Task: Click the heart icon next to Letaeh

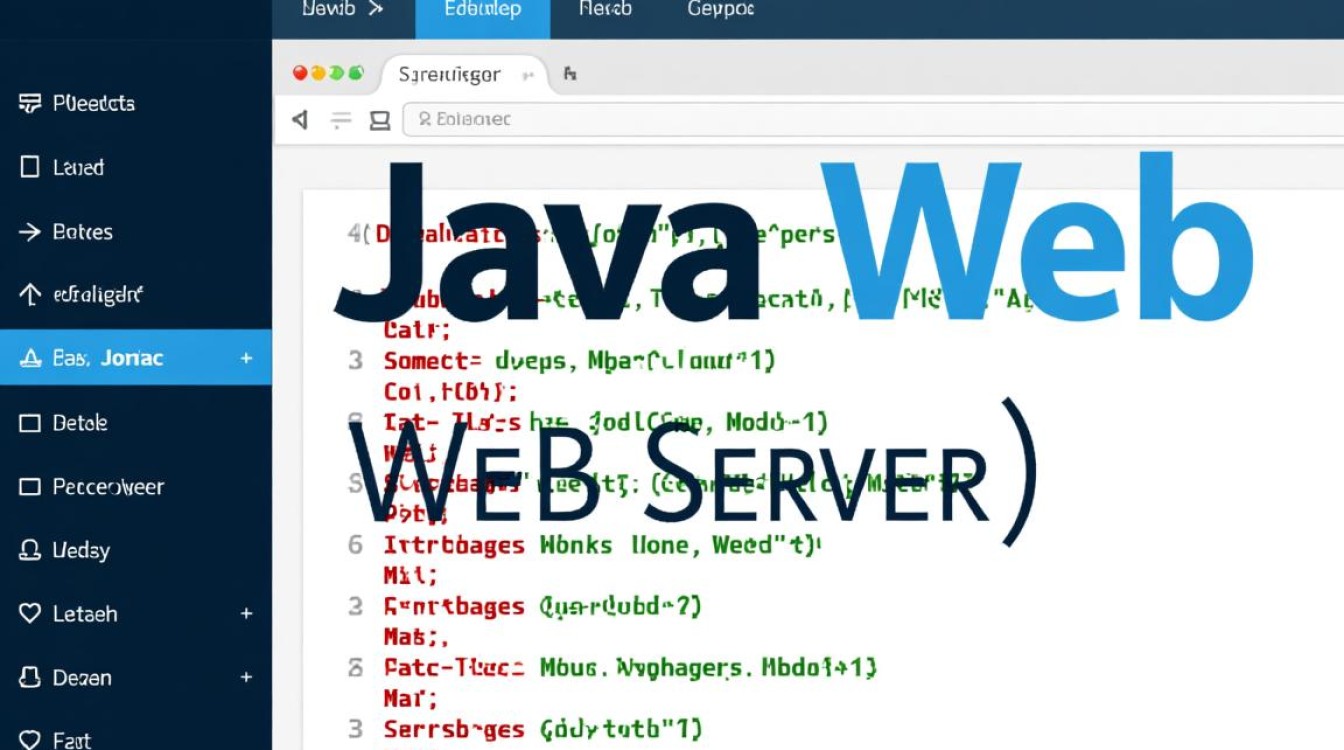Action: pos(30,614)
